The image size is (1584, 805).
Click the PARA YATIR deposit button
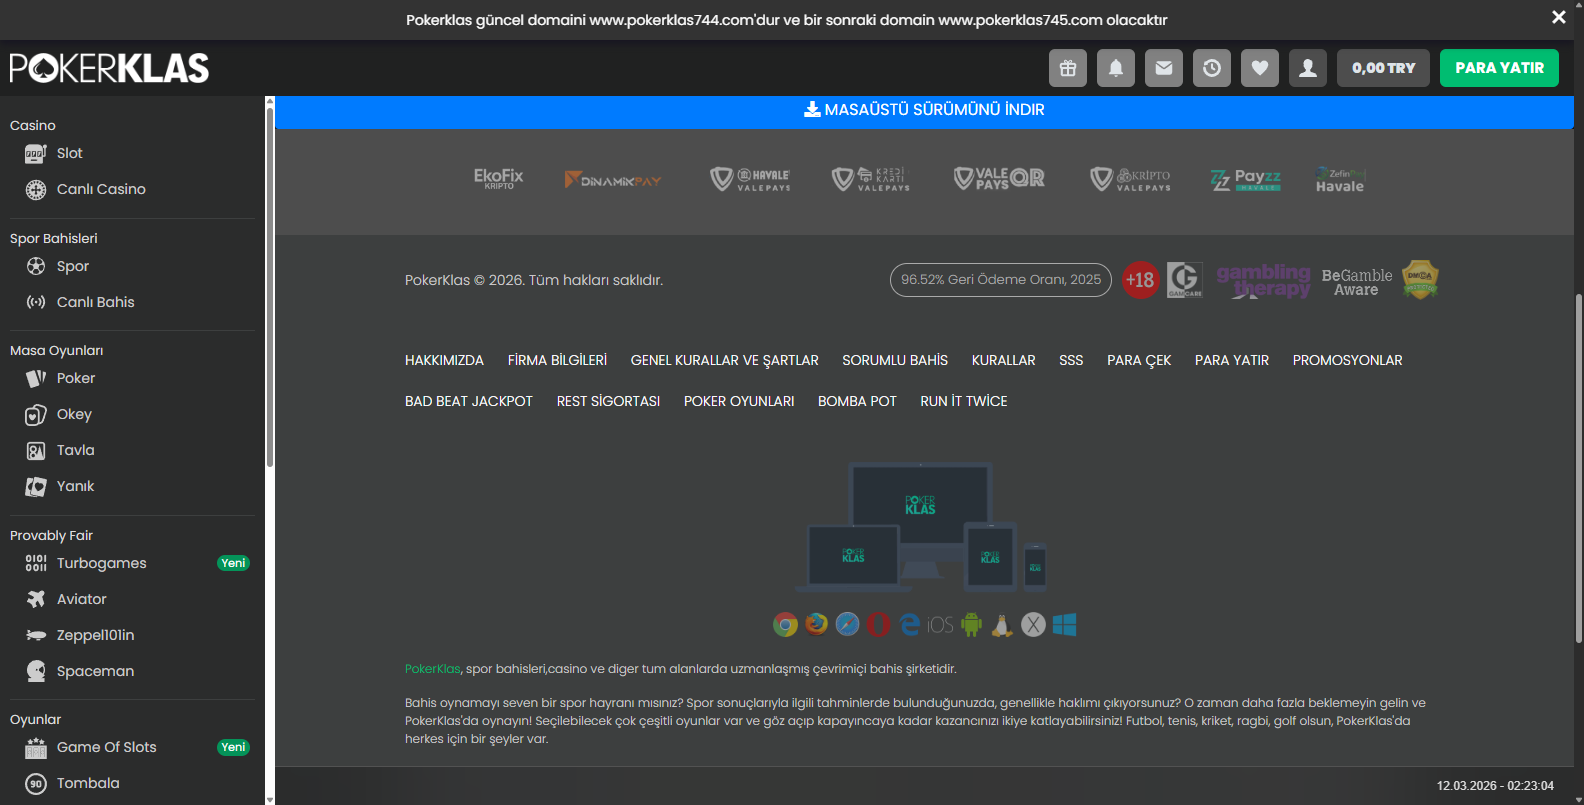1499,68
